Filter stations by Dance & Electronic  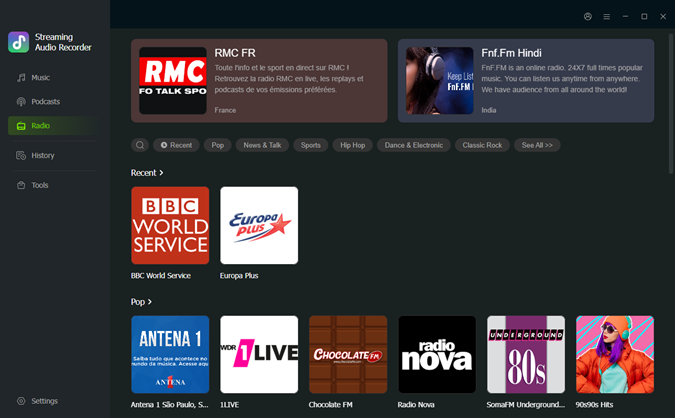click(x=414, y=145)
